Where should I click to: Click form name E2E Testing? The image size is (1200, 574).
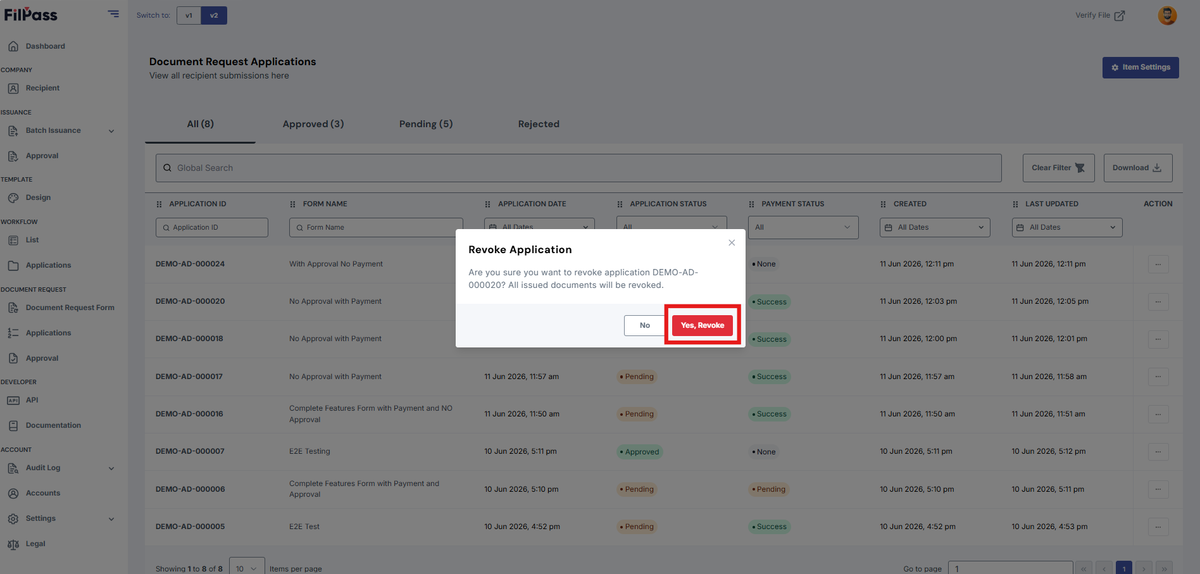click(310, 452)
